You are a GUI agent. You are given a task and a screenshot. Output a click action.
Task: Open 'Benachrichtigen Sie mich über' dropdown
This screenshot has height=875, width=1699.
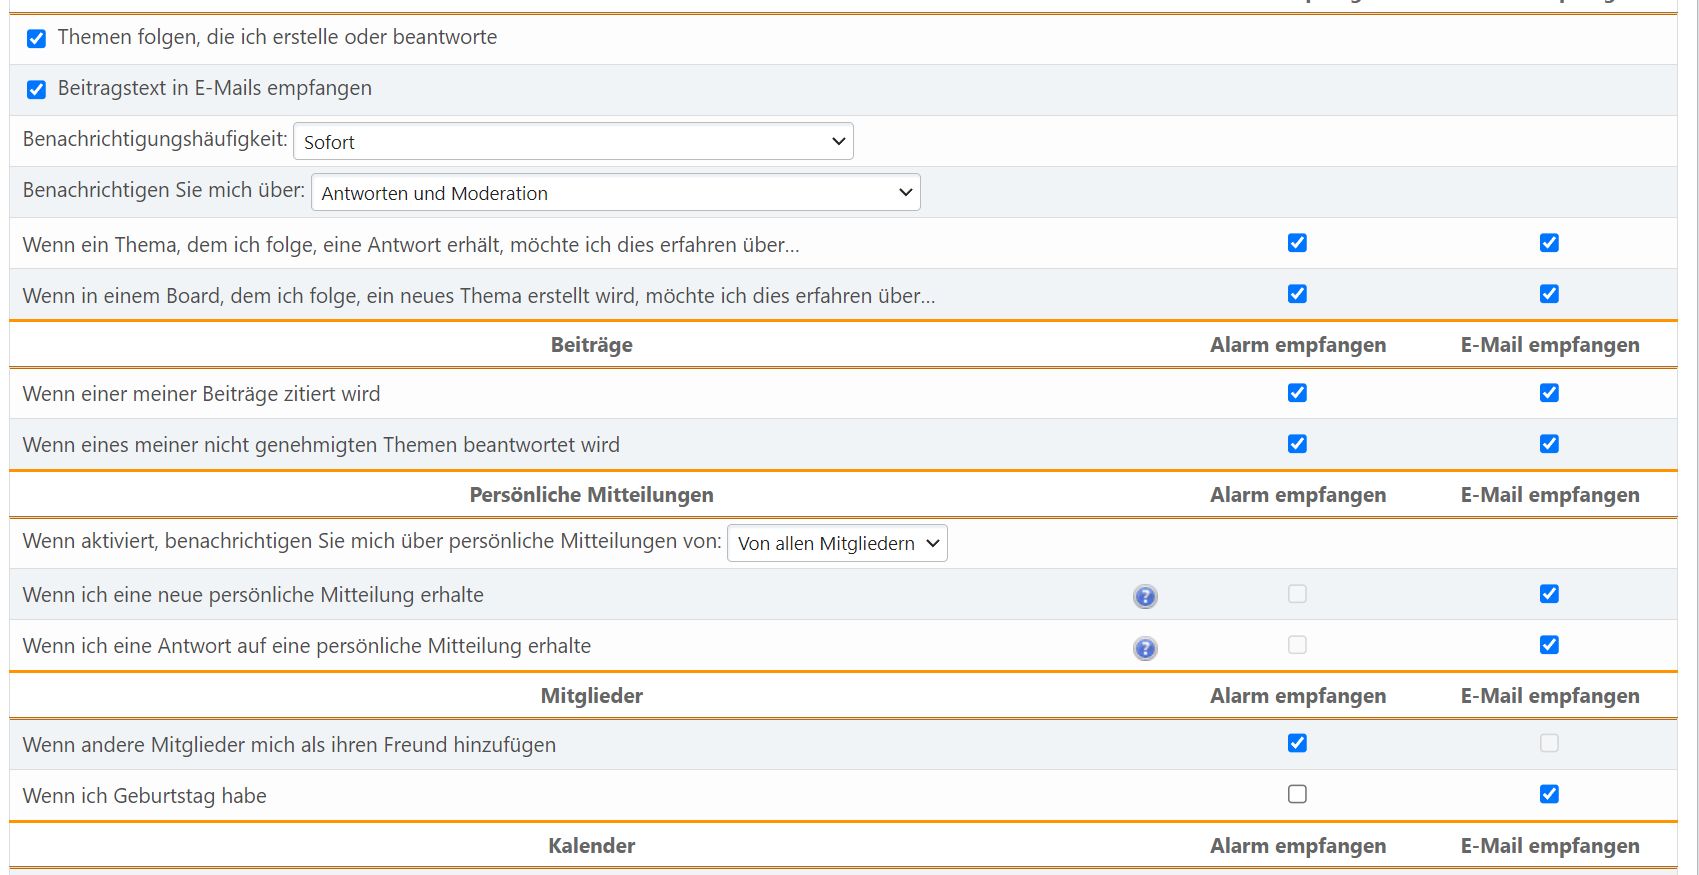tap(615, 192)
